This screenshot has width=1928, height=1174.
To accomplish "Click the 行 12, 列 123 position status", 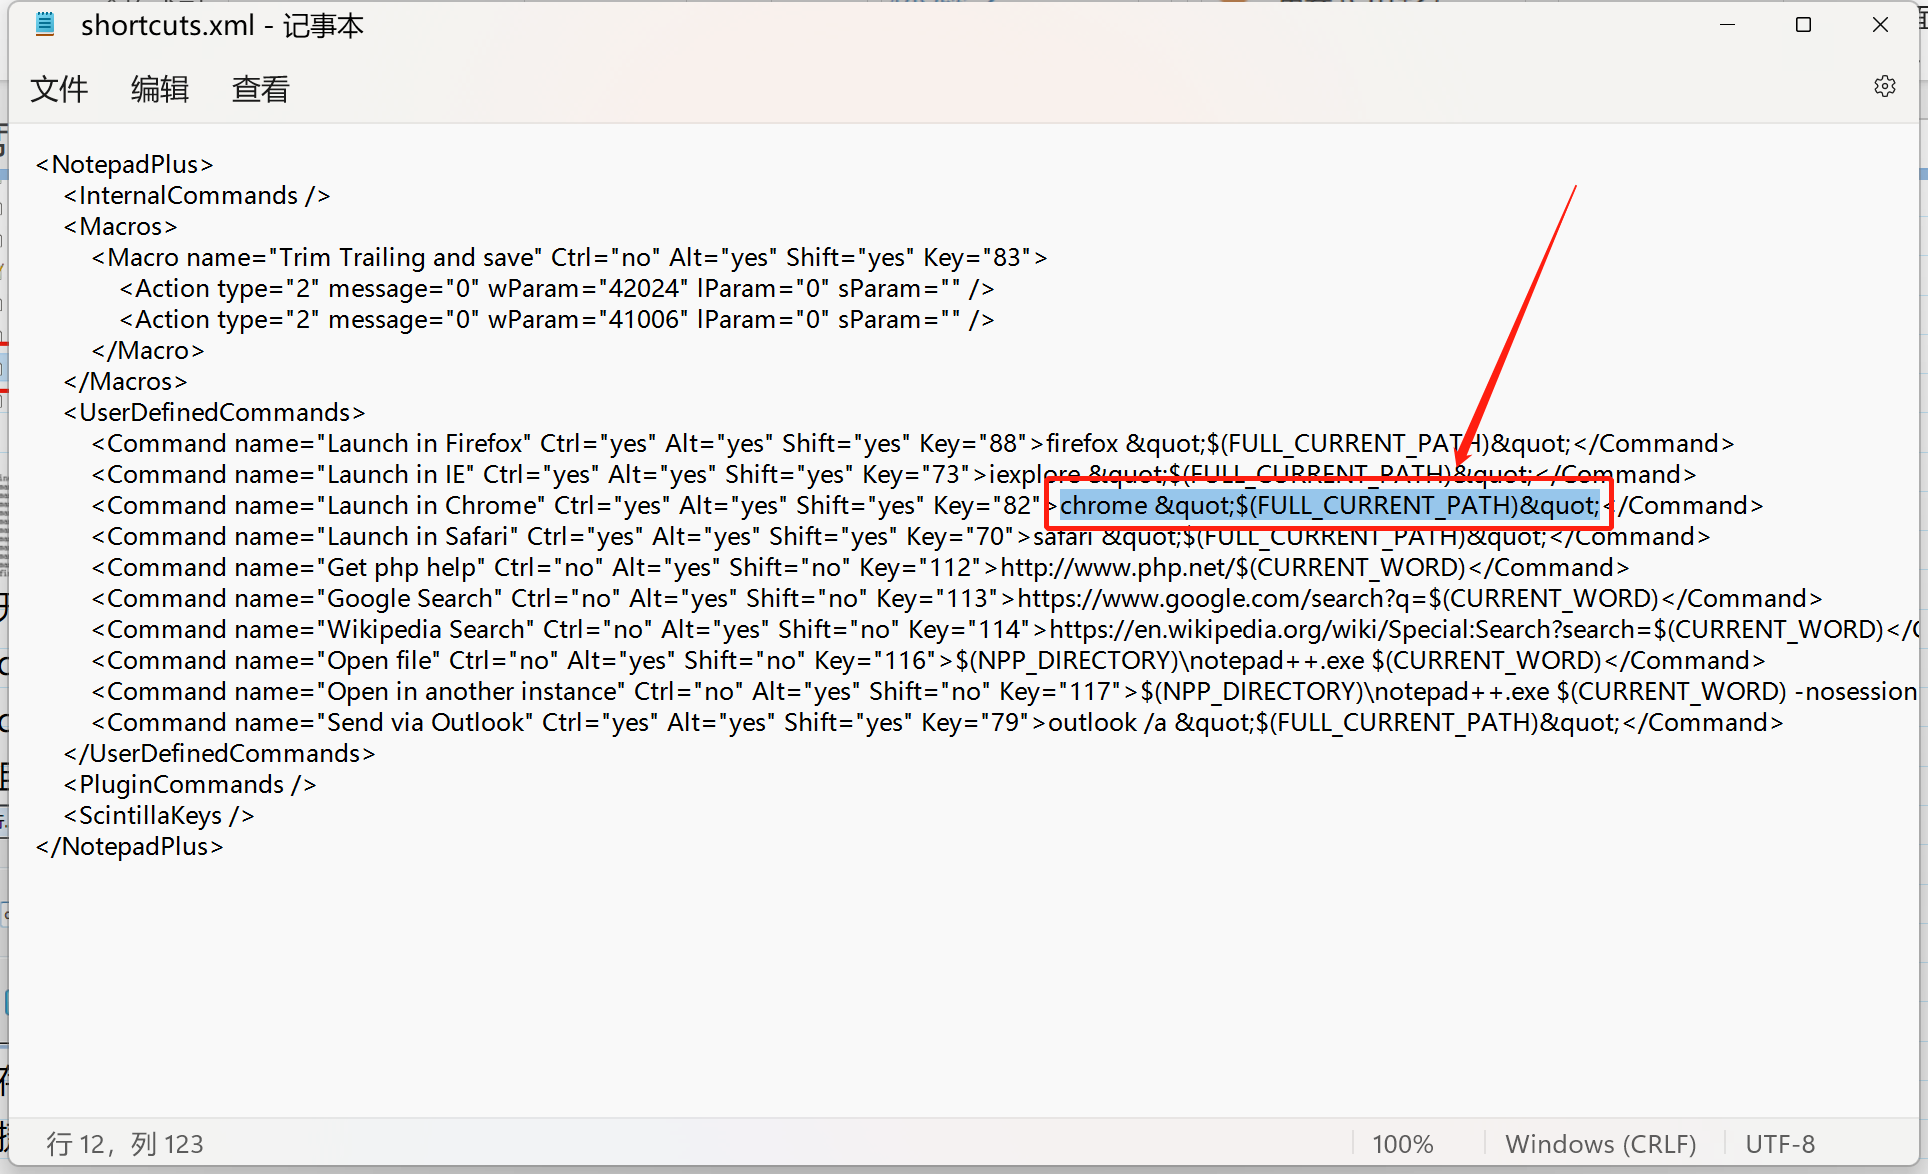I will (x=125, y=1144).
